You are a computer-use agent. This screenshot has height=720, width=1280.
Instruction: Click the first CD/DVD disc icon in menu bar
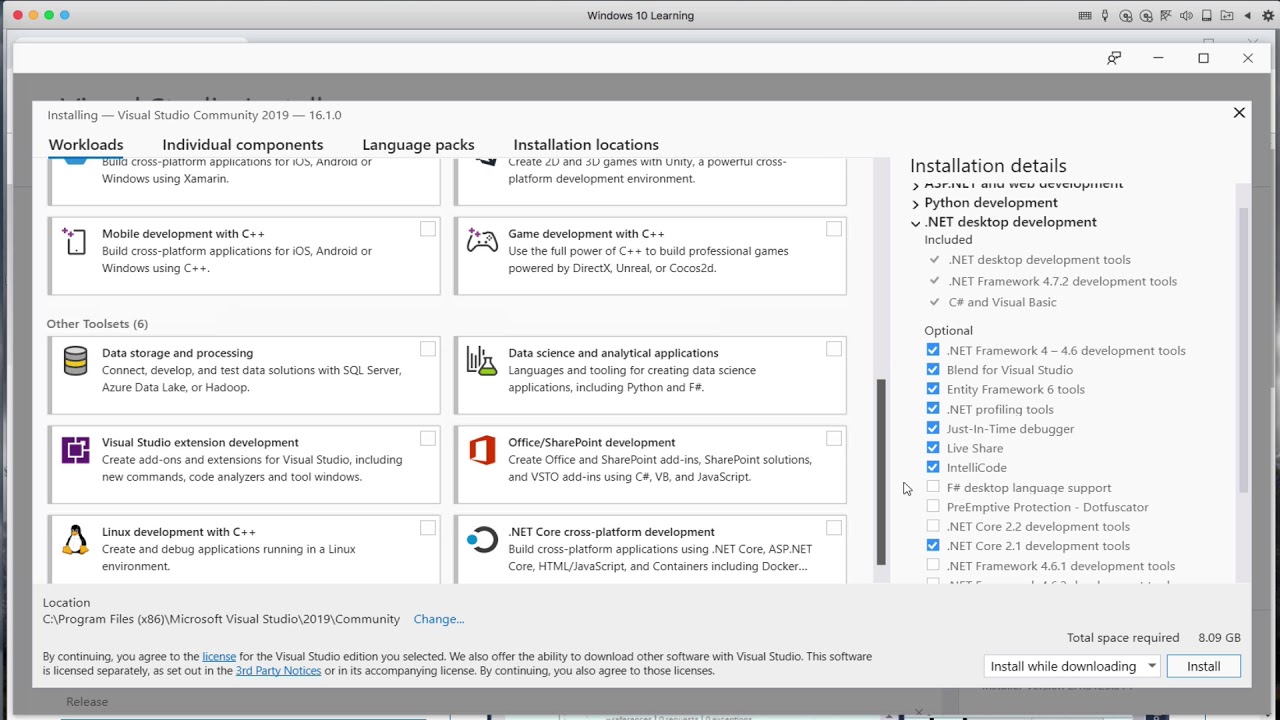click(1126, 15)
